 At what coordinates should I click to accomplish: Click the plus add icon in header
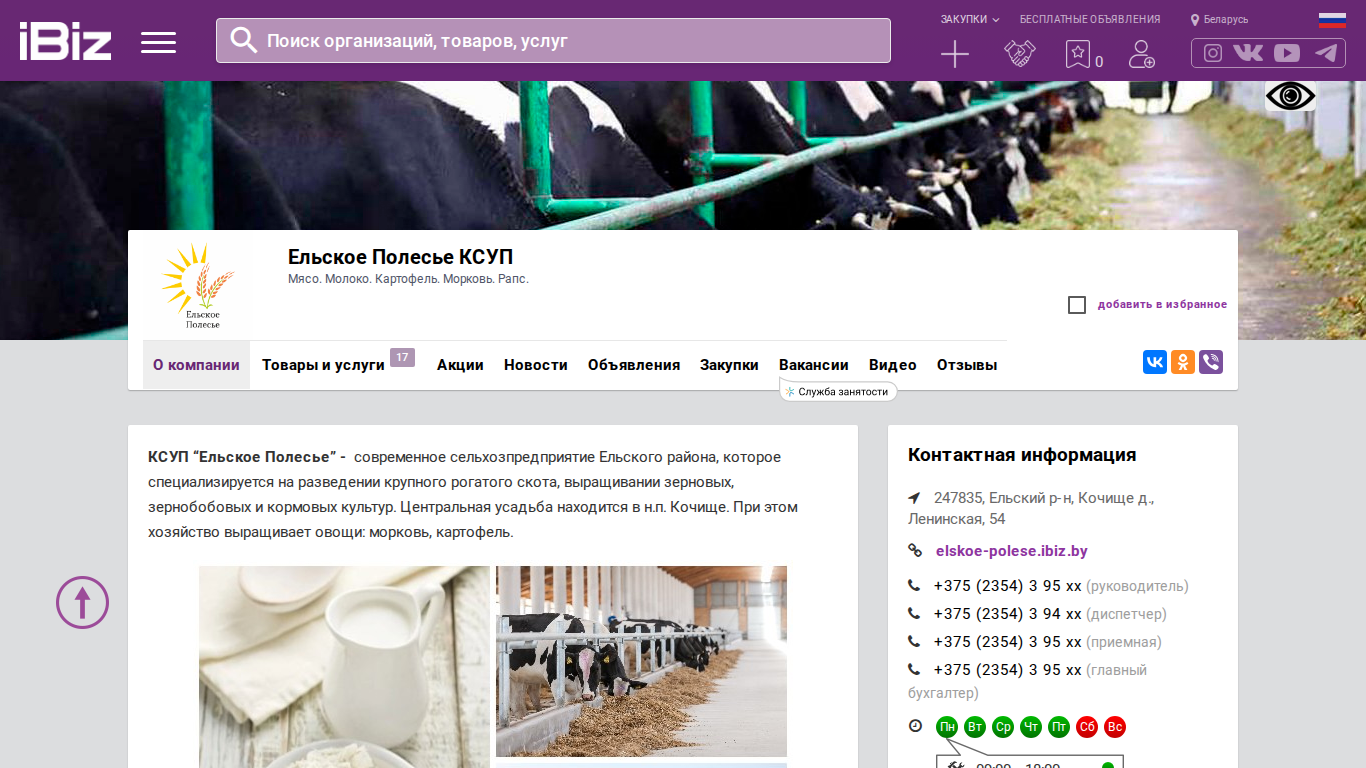(x=955, y=54)
